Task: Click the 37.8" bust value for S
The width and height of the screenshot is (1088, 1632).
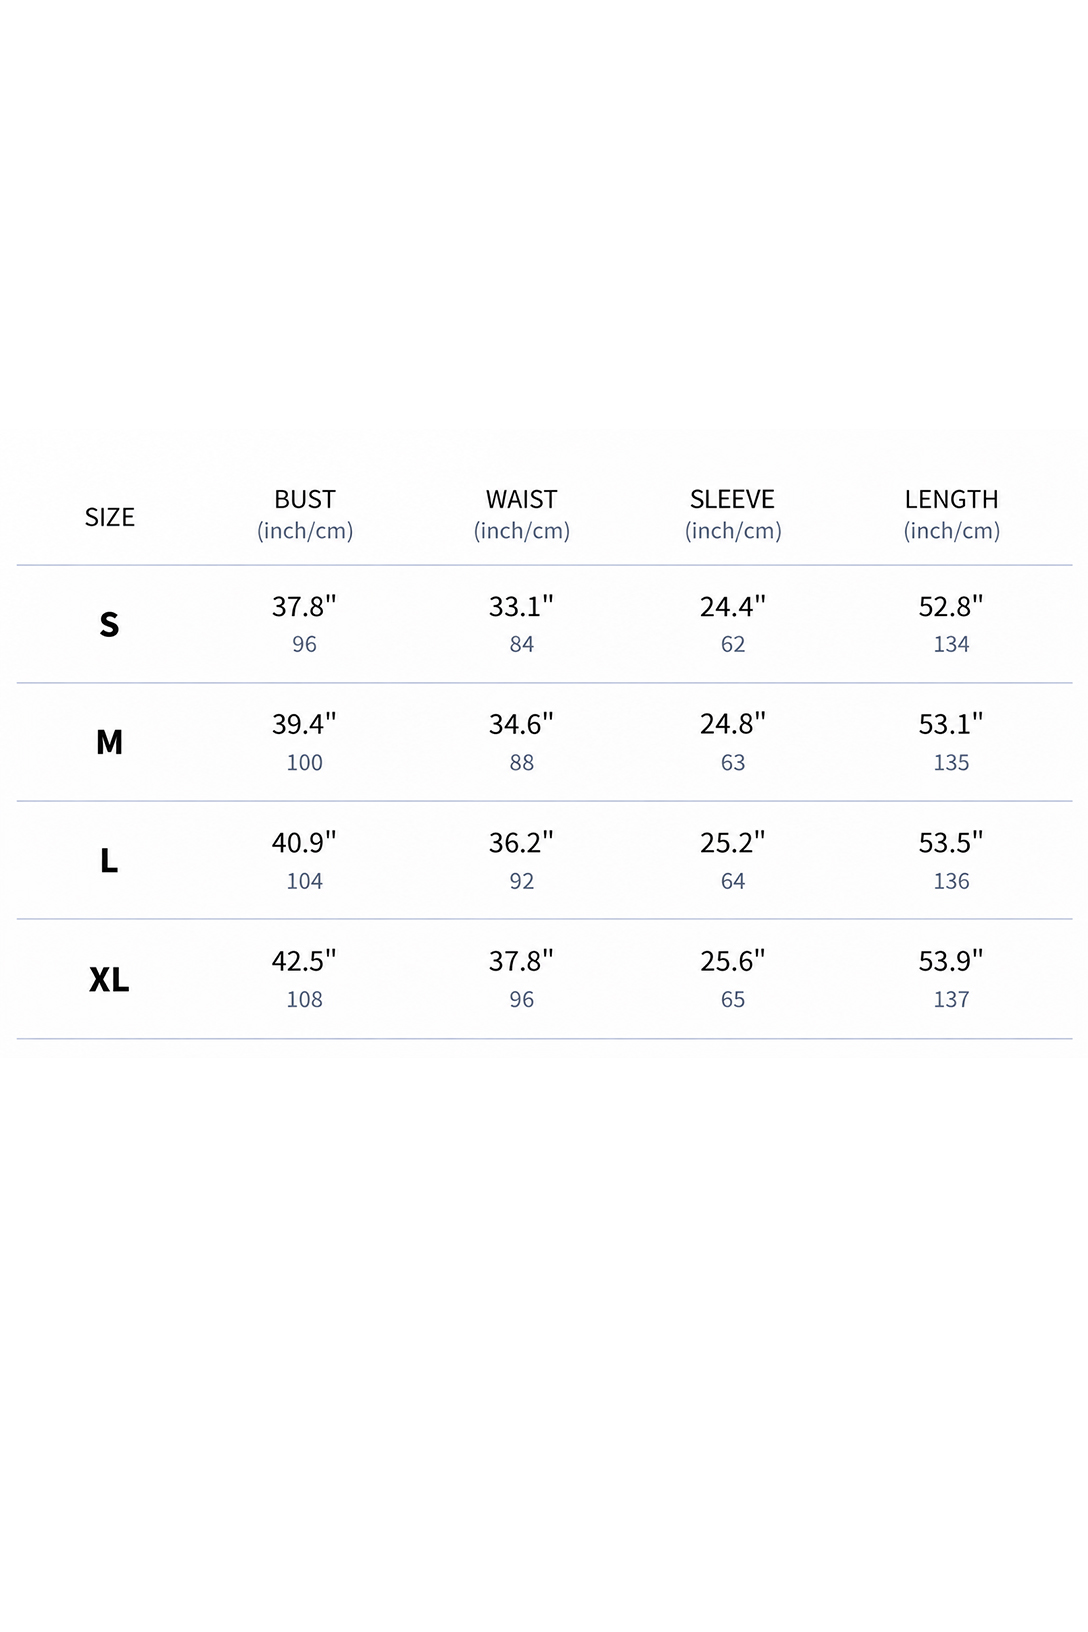Action: (304, 606)
